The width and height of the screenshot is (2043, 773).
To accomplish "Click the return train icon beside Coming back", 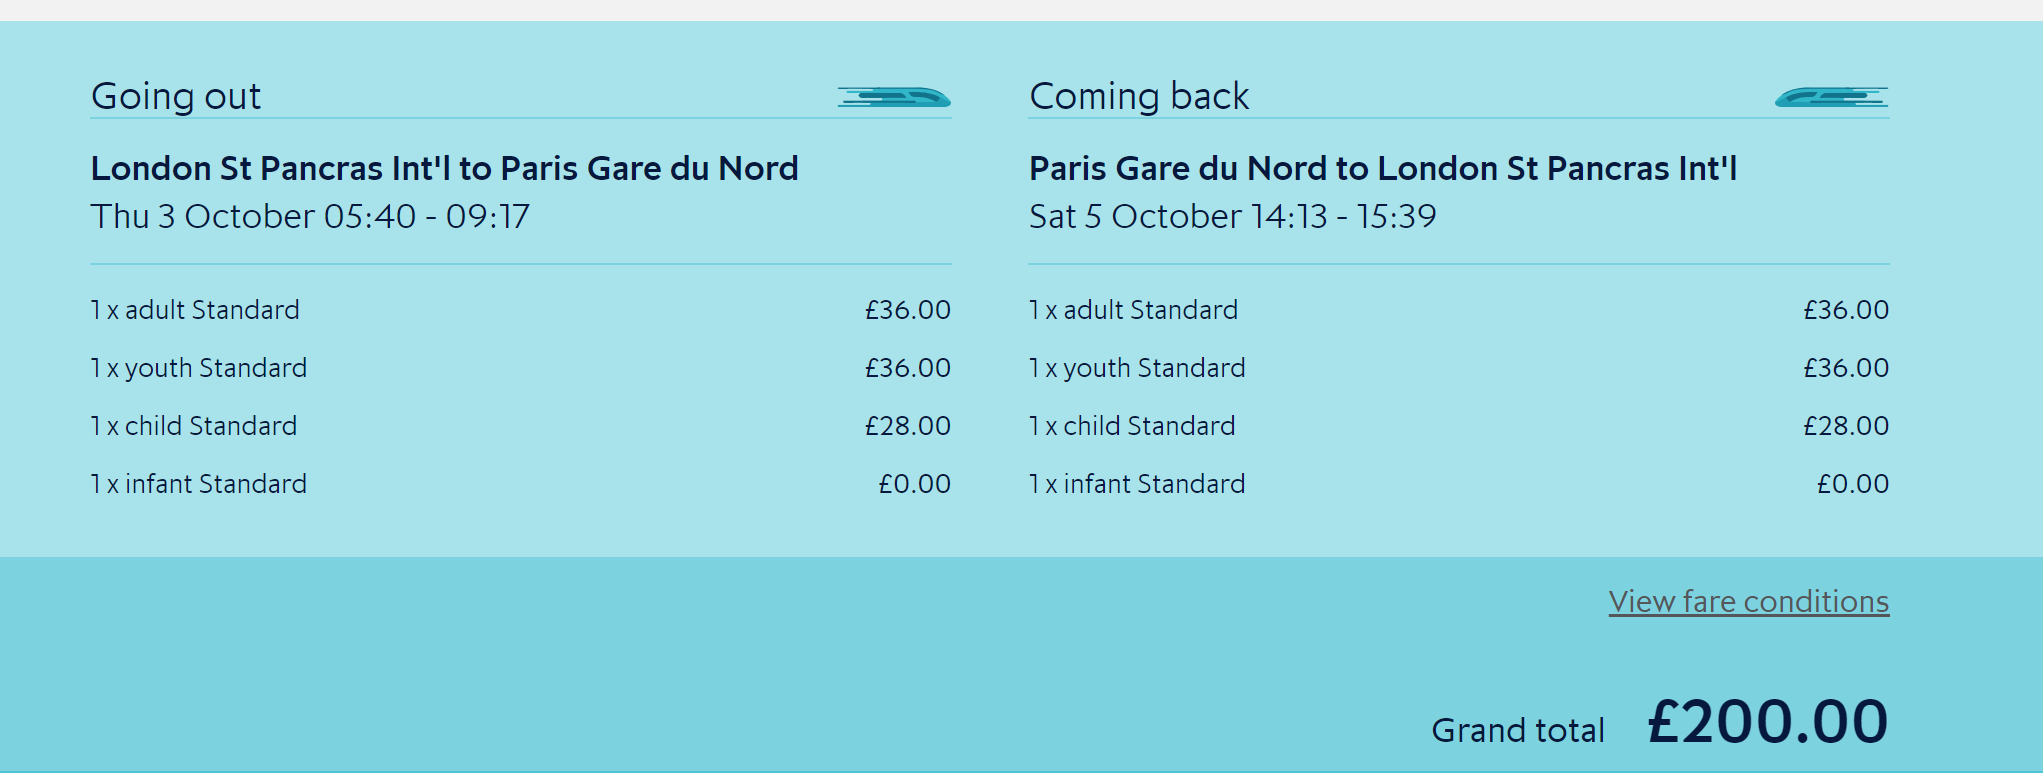I will (1832, 97).
